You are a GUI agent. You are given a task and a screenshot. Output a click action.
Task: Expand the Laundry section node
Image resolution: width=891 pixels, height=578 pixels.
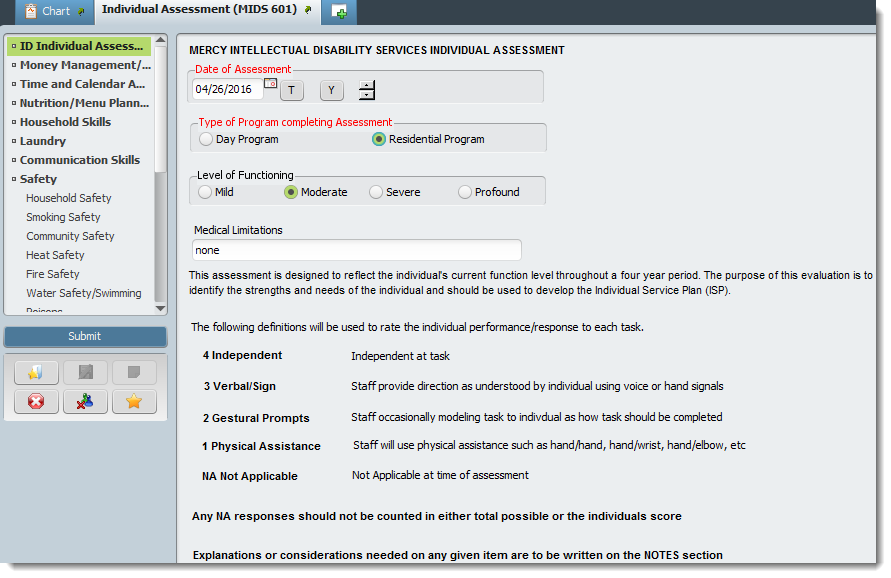tap(14, 141)
